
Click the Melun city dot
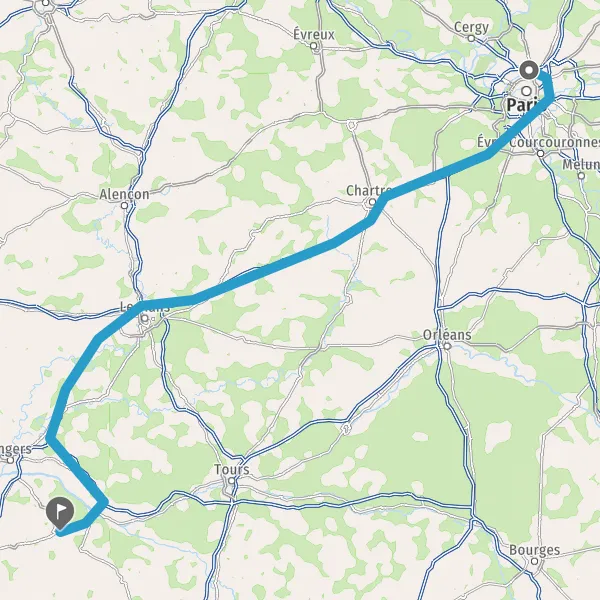[581, 176]
